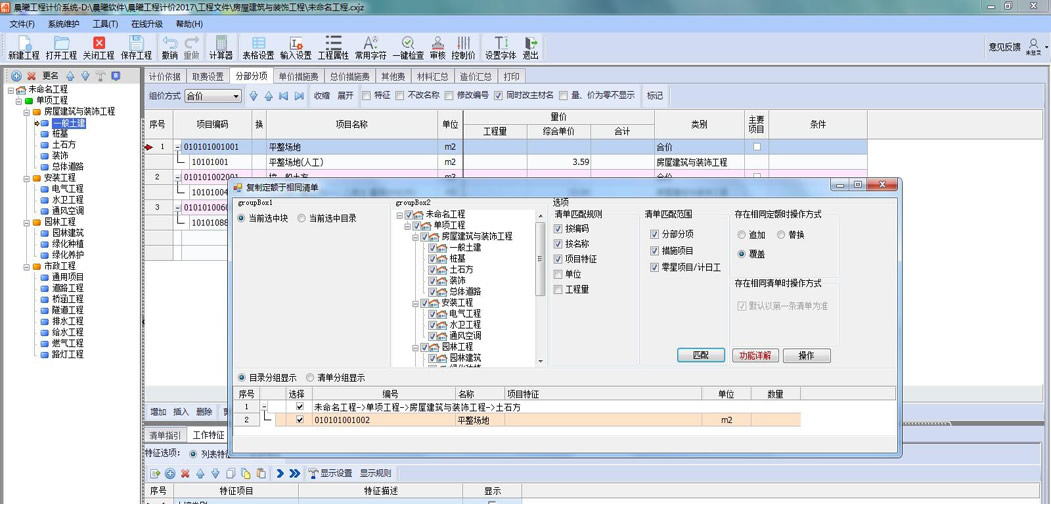This screenshot has height=524, width=1051.
Task: Click the hammer icon in project tree toolbar
Action: point(100,76)
